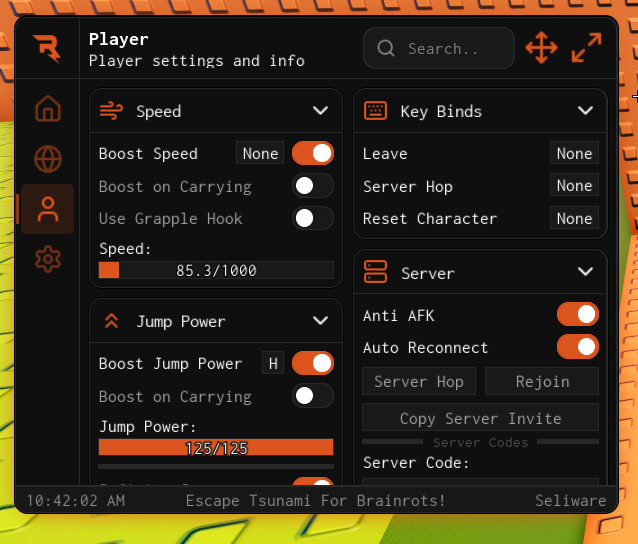Click the Server Code input box
This screenshot has height=544, width=638.
point(481,481)
